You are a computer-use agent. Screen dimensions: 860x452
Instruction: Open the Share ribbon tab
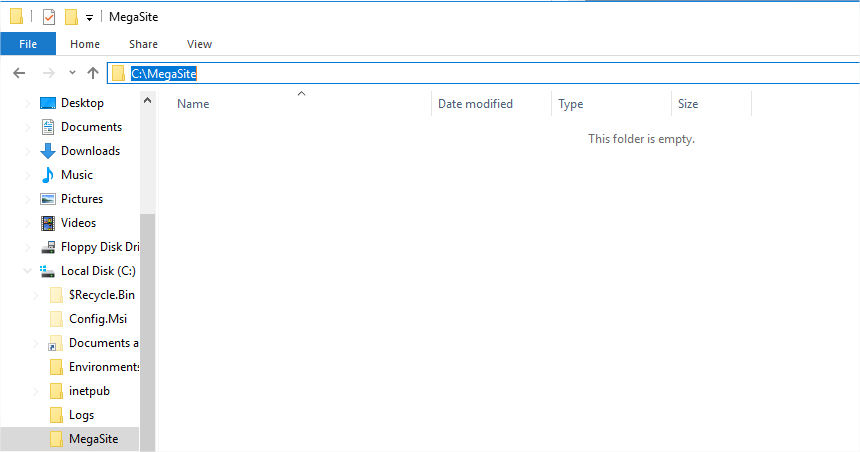pyautogui.click(x=143, y=44)
